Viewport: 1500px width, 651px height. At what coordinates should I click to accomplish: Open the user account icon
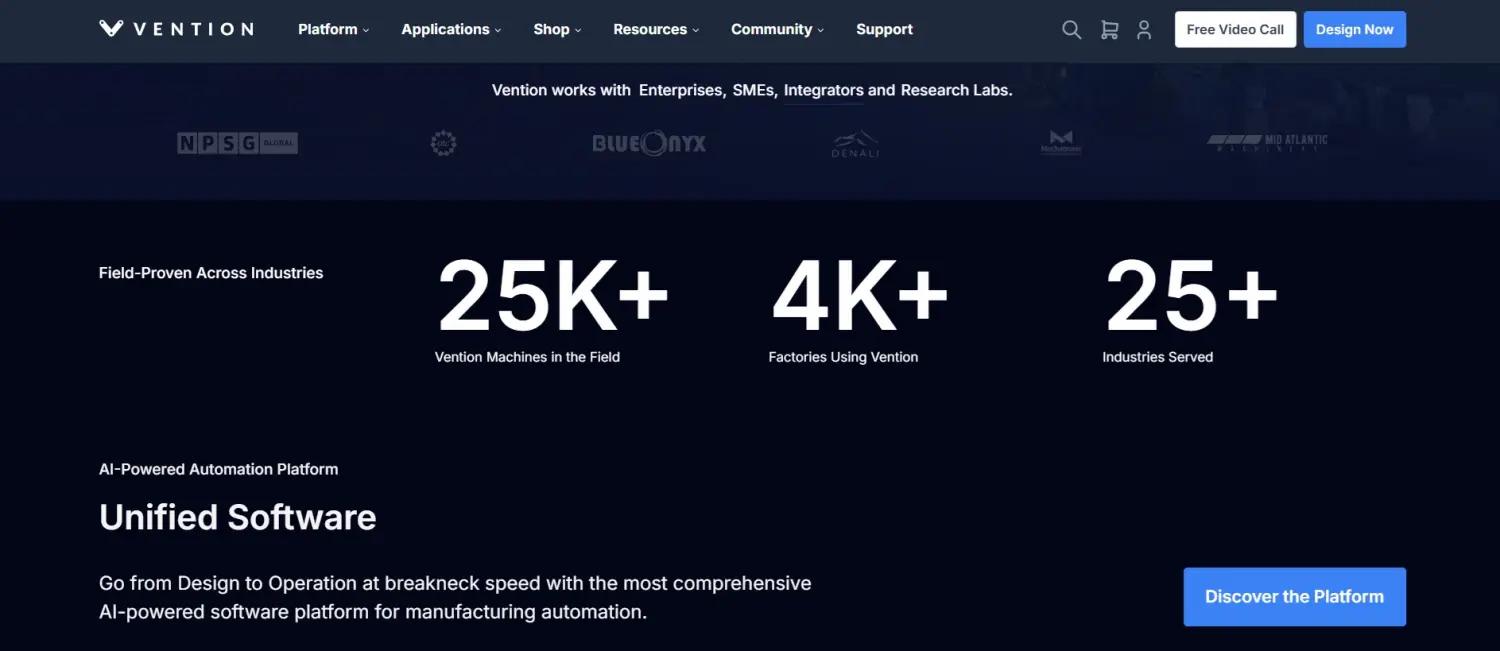coord(1144,30)
